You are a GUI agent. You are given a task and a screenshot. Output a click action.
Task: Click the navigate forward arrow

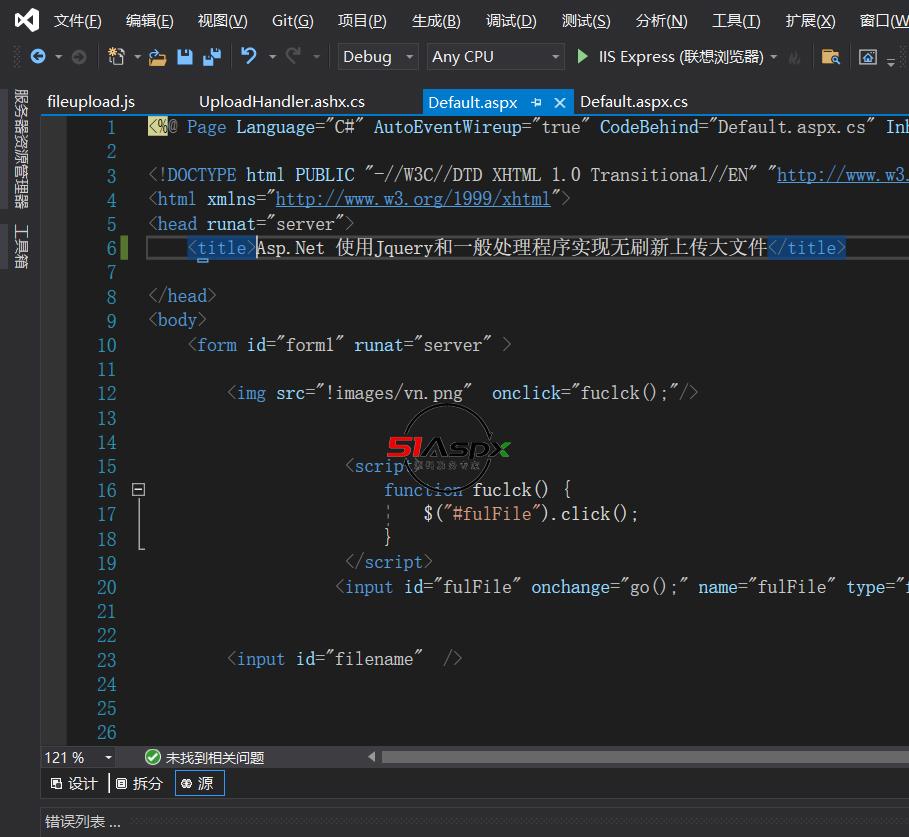point(79,57)
